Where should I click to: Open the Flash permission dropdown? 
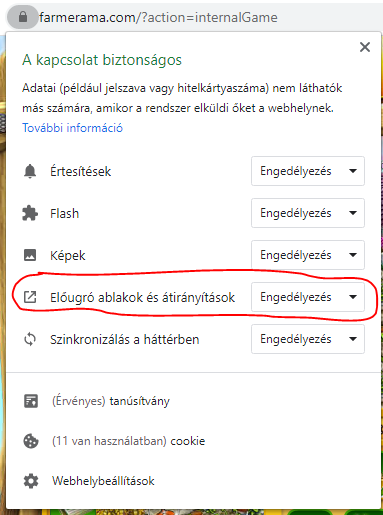(x=308, y=213)
